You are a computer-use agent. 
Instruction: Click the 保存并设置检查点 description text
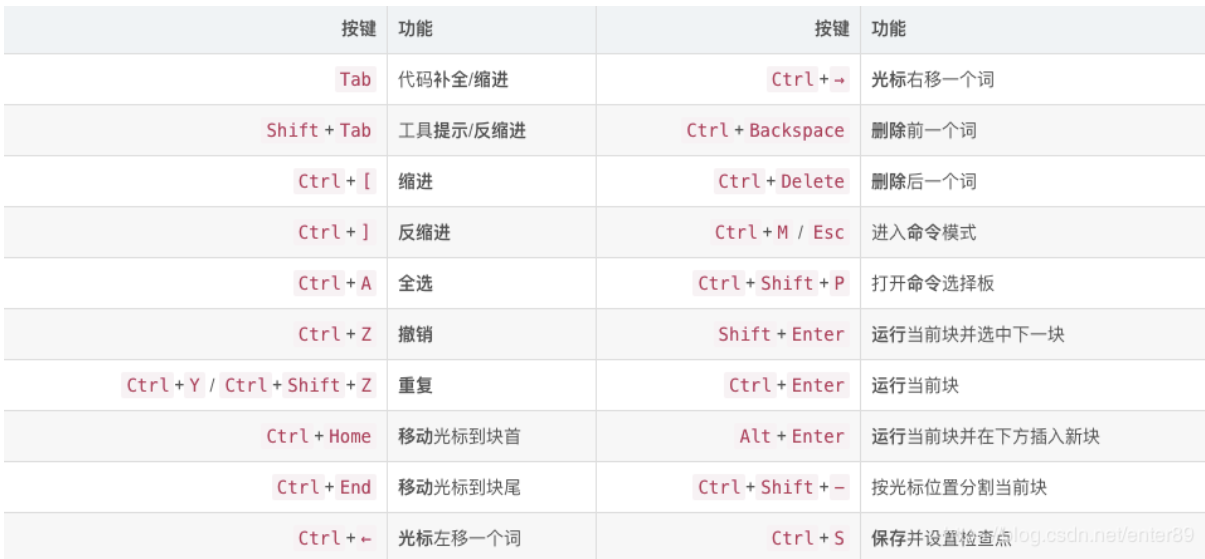tap(941, 539)
